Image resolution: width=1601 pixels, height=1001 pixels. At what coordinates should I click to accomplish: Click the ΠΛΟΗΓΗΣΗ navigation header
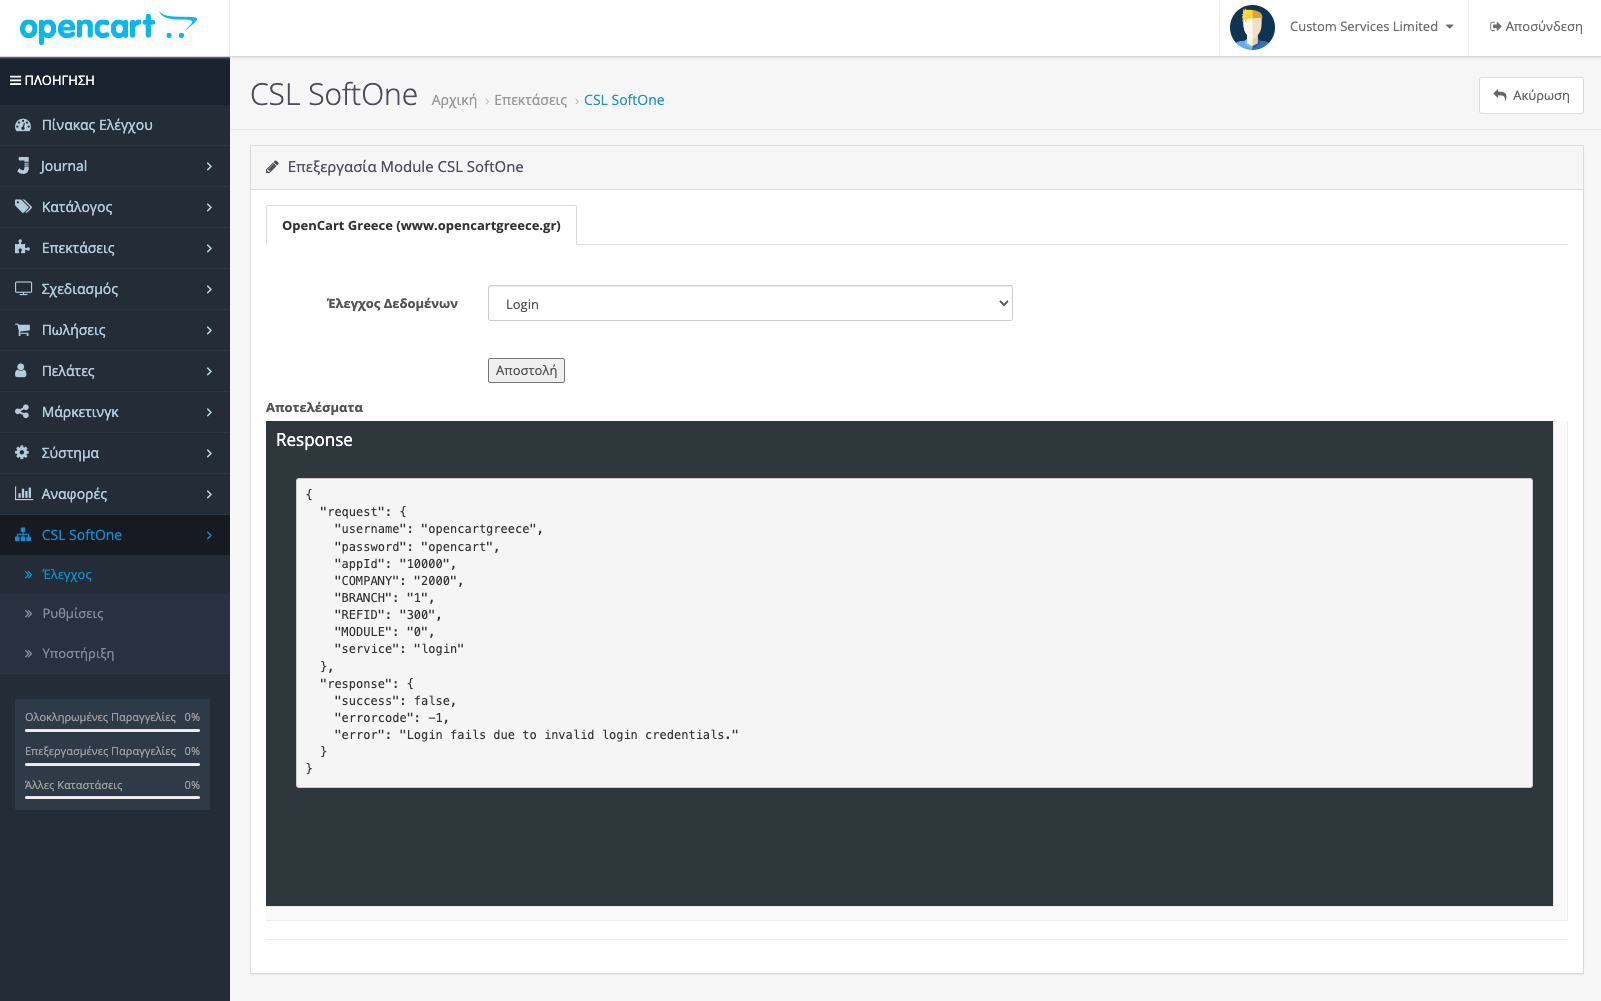115,80
